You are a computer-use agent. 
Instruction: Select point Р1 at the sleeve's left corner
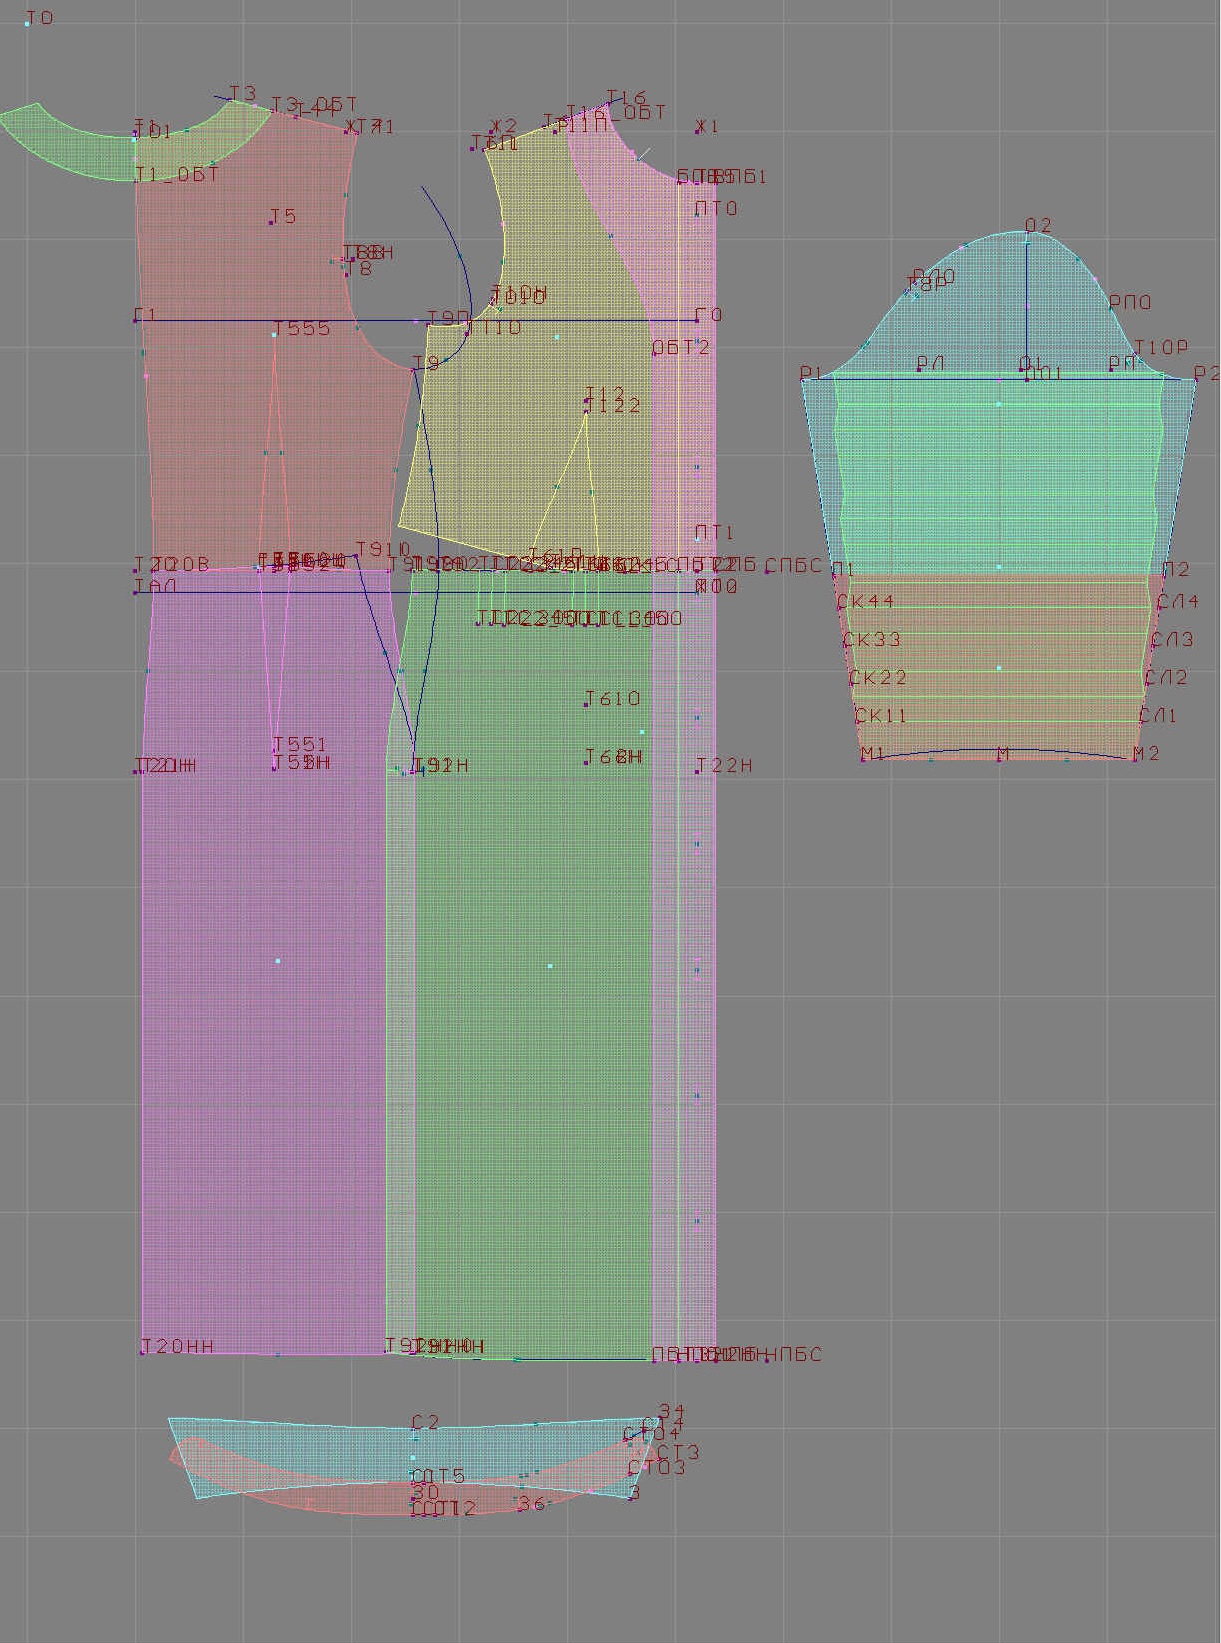pyautogui.click(x=803, y=379)
